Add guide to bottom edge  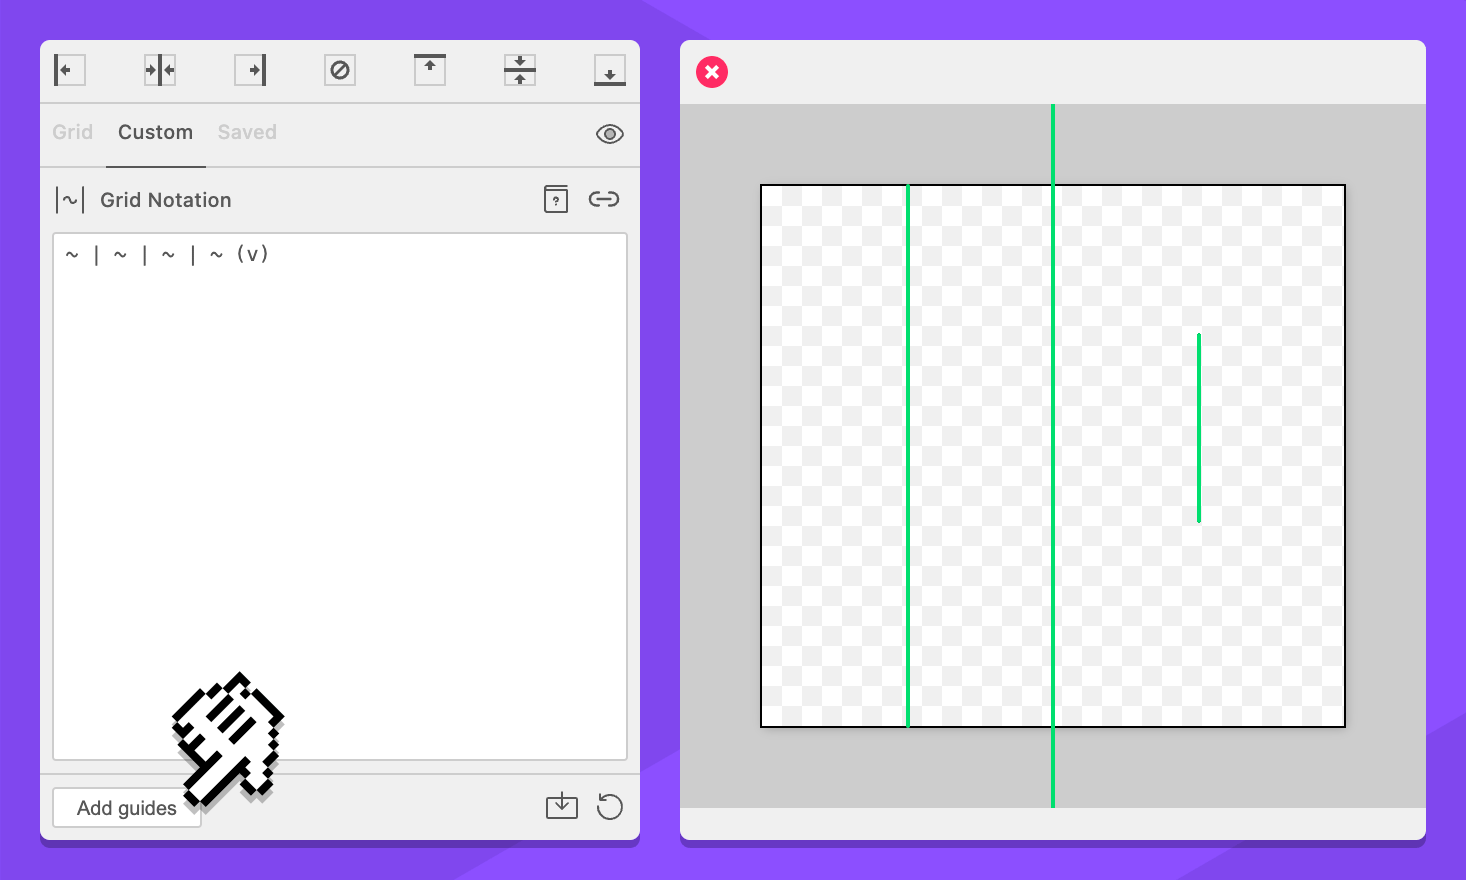point(610,70)
